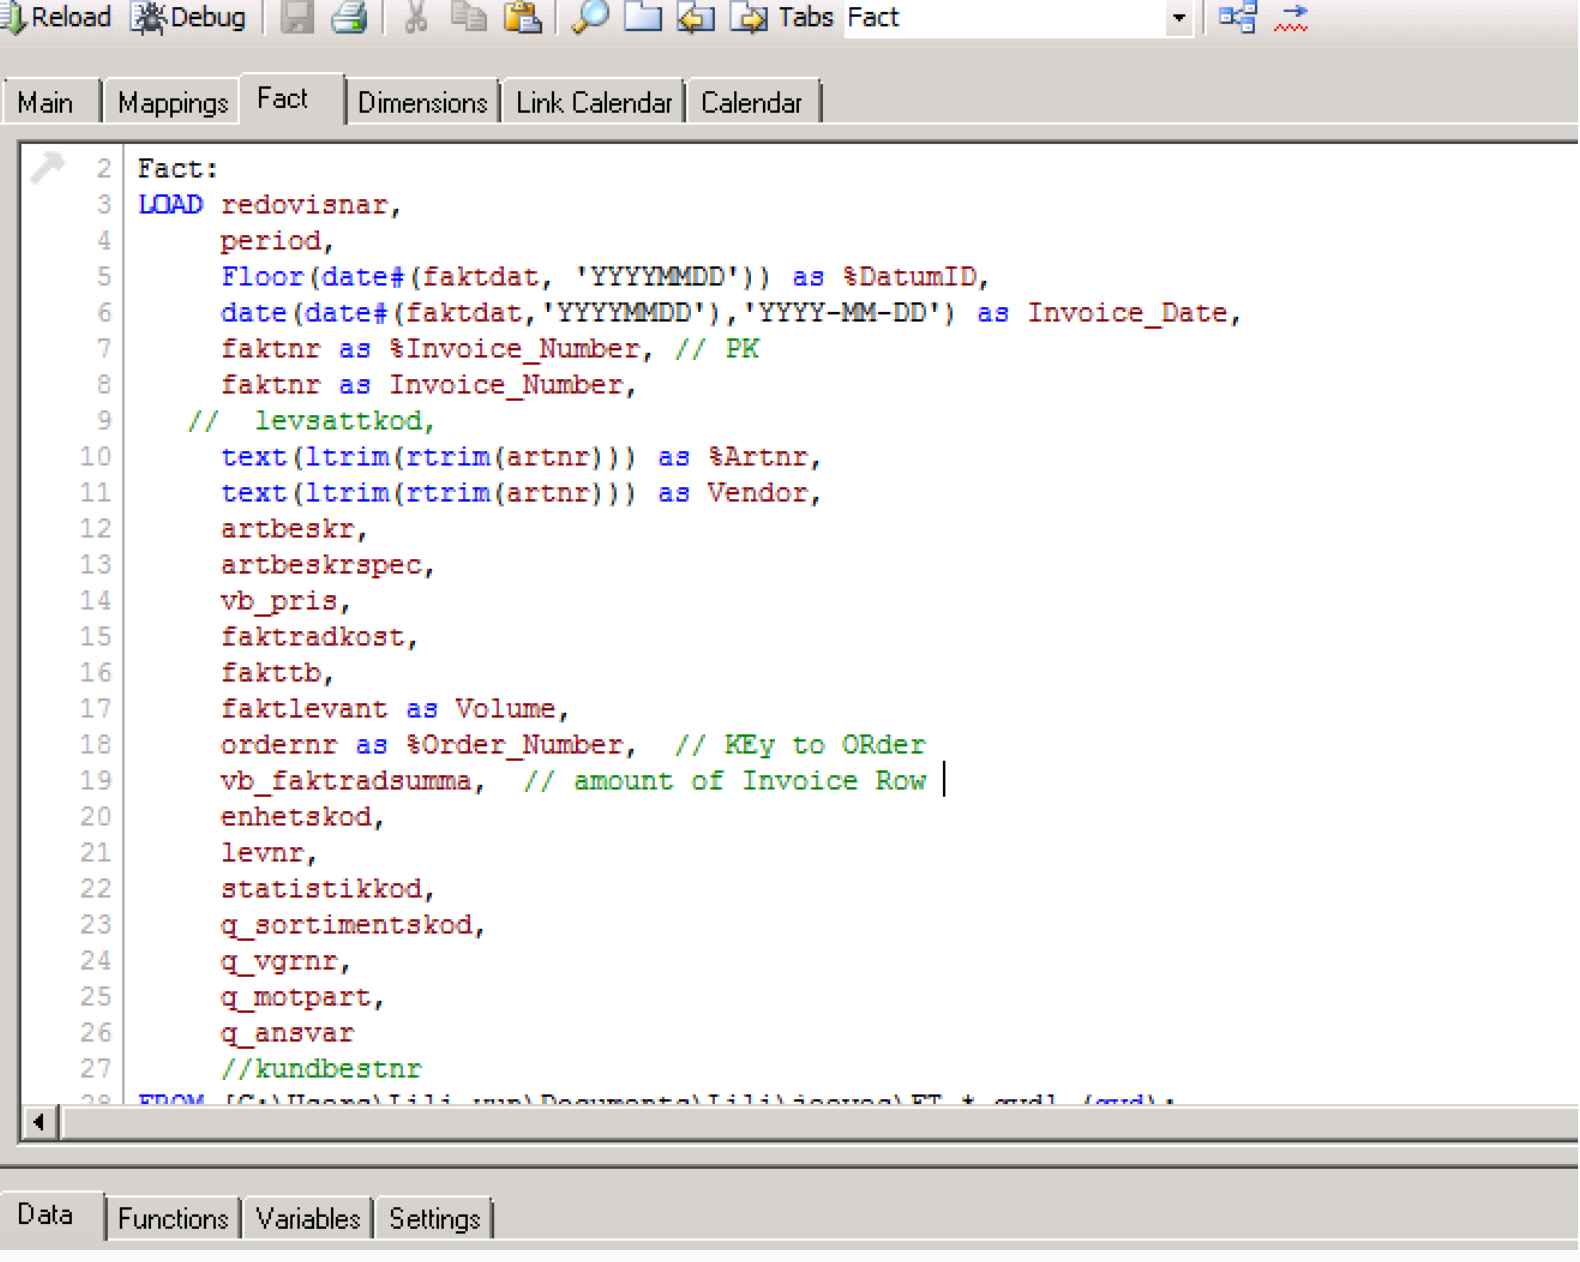Add a new tab icon
Viewport: 1580px width, 1262px height.
click(x=643, y=17)
